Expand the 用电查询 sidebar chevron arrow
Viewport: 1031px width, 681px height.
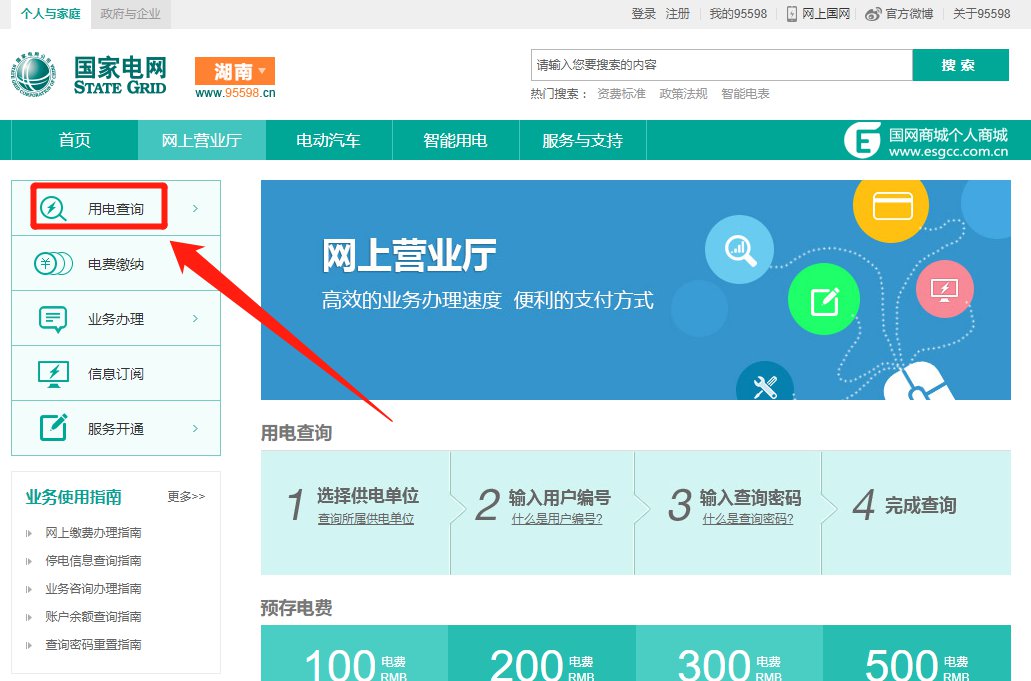(195, 209)
